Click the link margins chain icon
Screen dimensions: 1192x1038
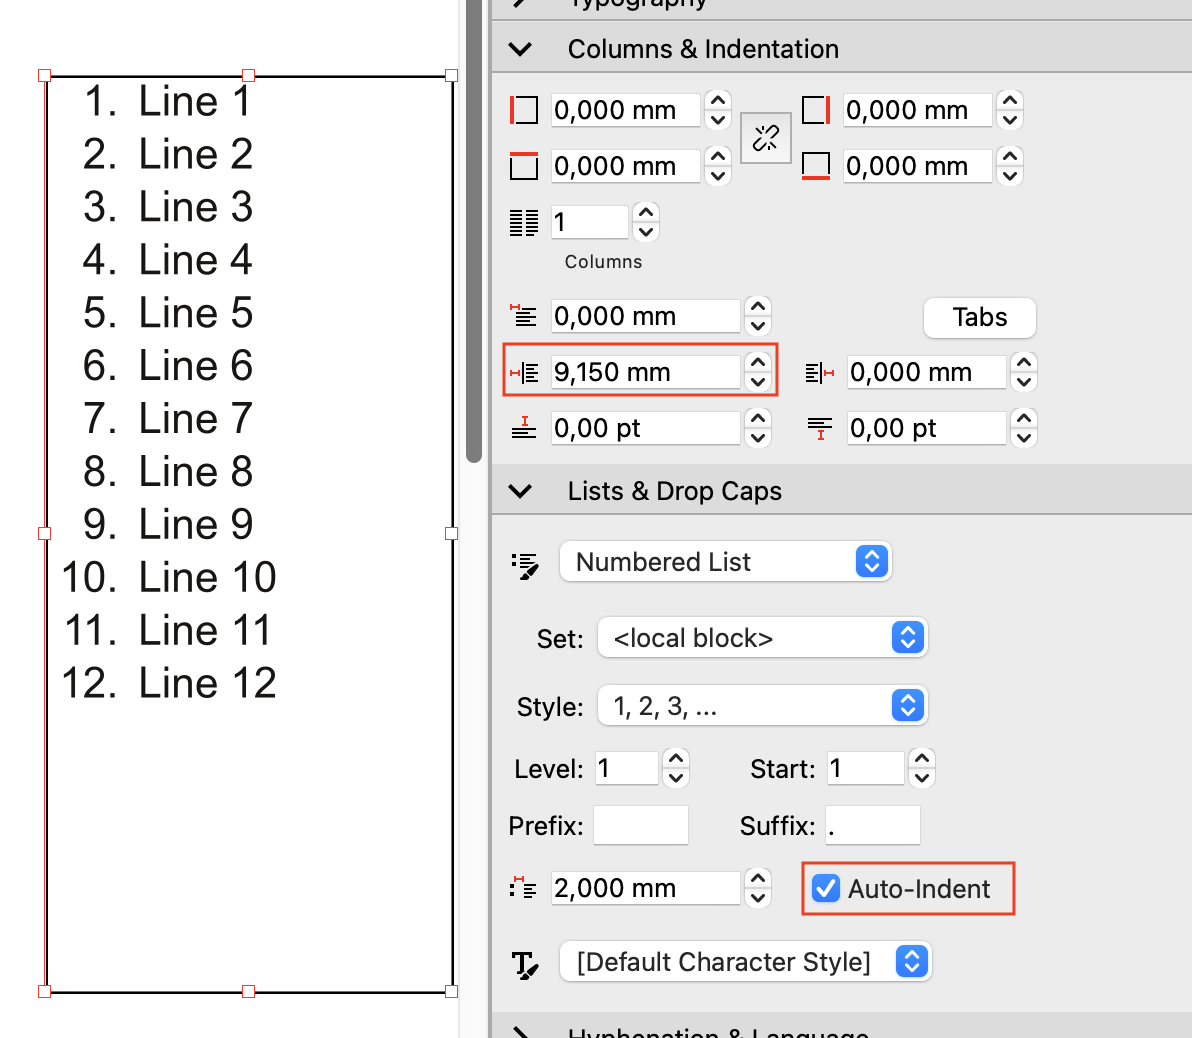click(766, 138)
